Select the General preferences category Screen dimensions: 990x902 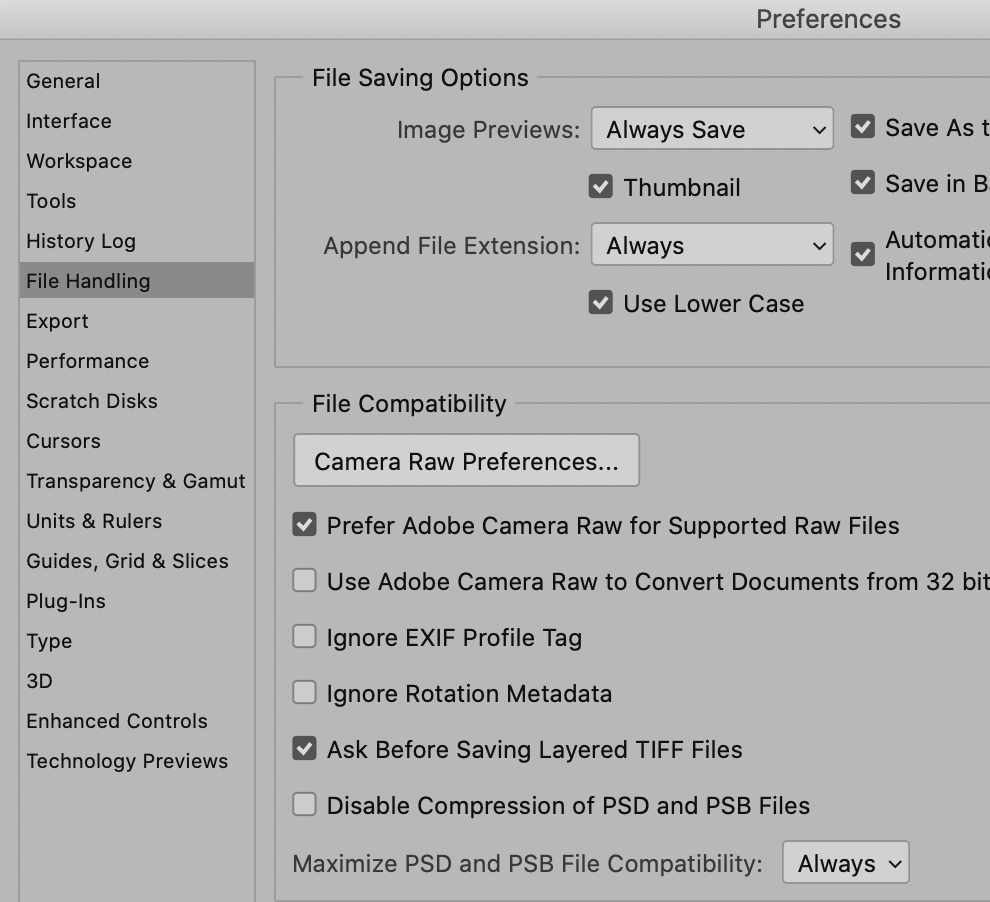coord(63,81)
